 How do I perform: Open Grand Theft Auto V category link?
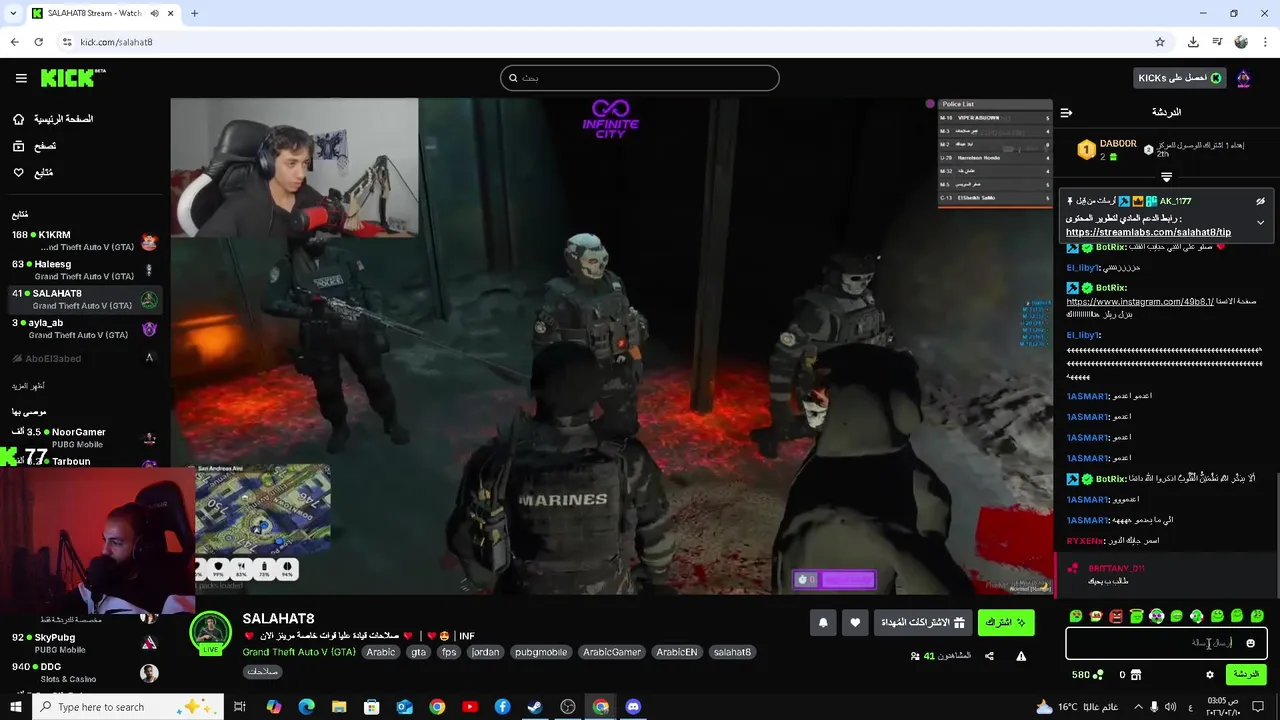pyautogui.click(x=299, y=652)
